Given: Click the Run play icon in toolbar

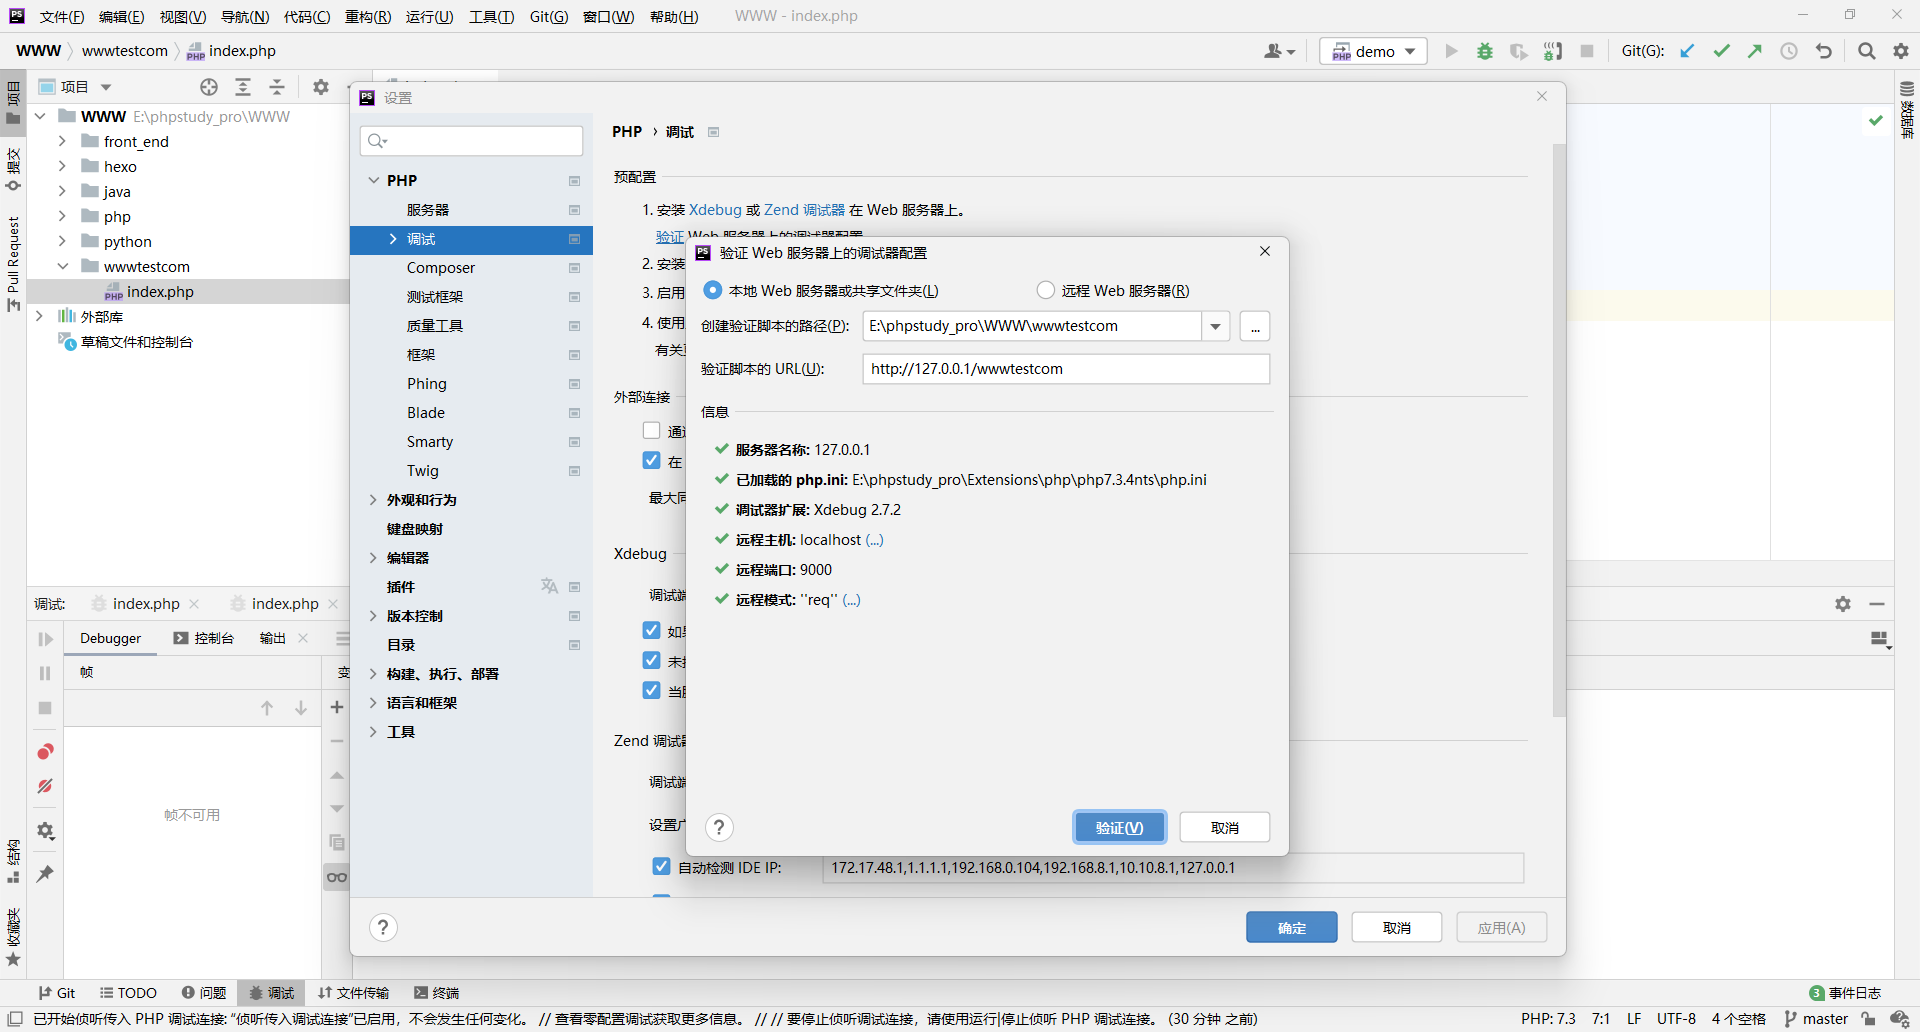Looking at the screenshot, I should (1451, 51).
